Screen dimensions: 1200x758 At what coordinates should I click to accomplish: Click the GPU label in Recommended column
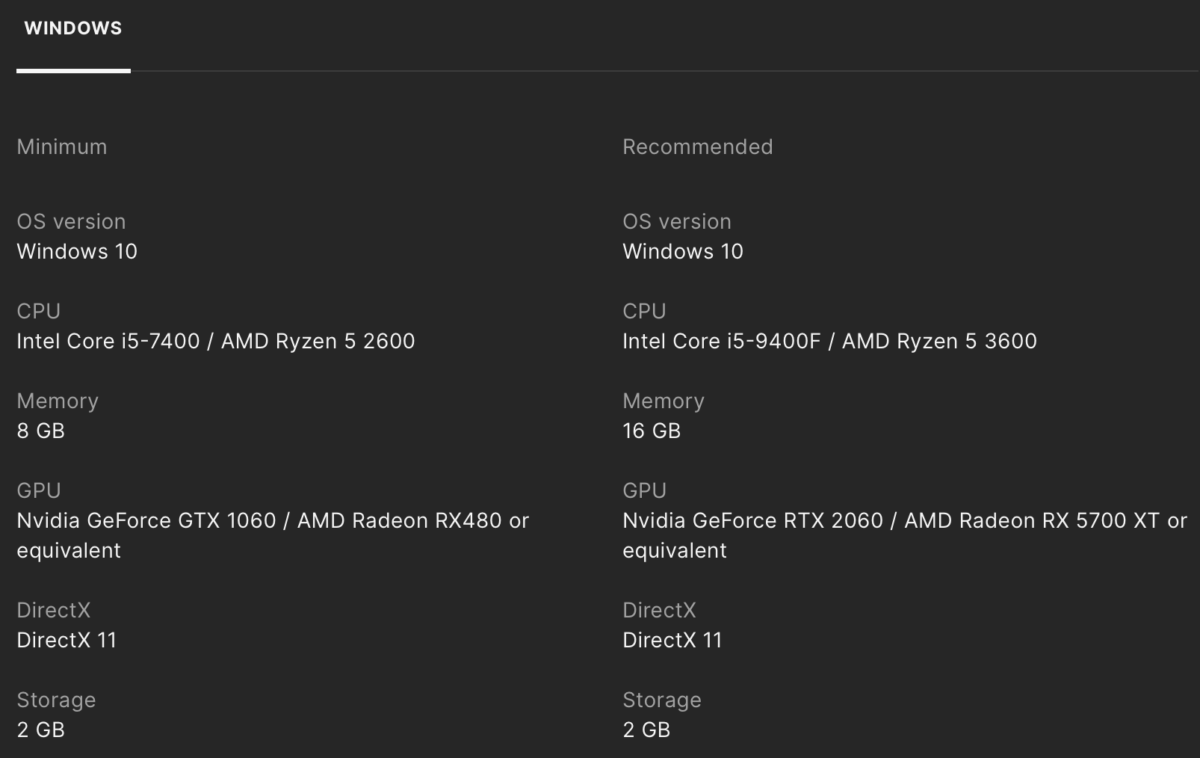[x=644, y=491]
